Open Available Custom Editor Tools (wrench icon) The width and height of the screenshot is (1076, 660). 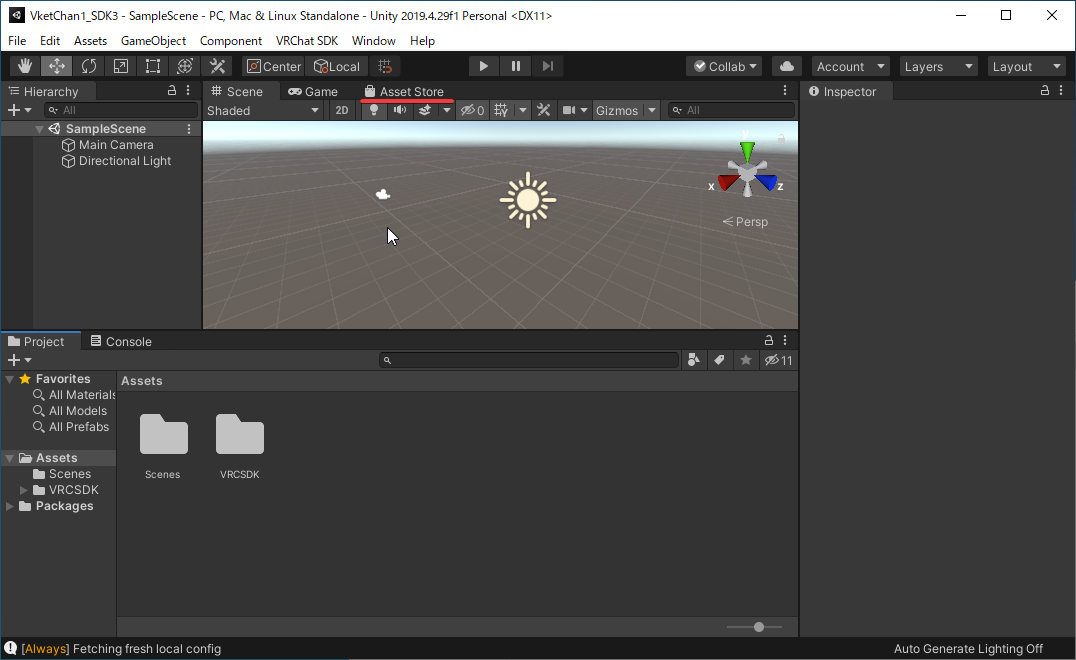[x=216, y=65]
